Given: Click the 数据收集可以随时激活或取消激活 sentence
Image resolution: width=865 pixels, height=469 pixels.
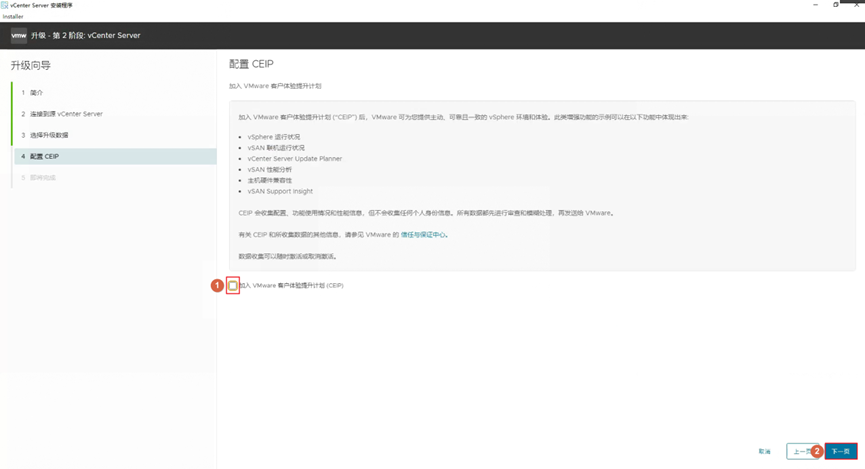Looking at the screenshot, I should pyautogui.click(x=287, y=257).
